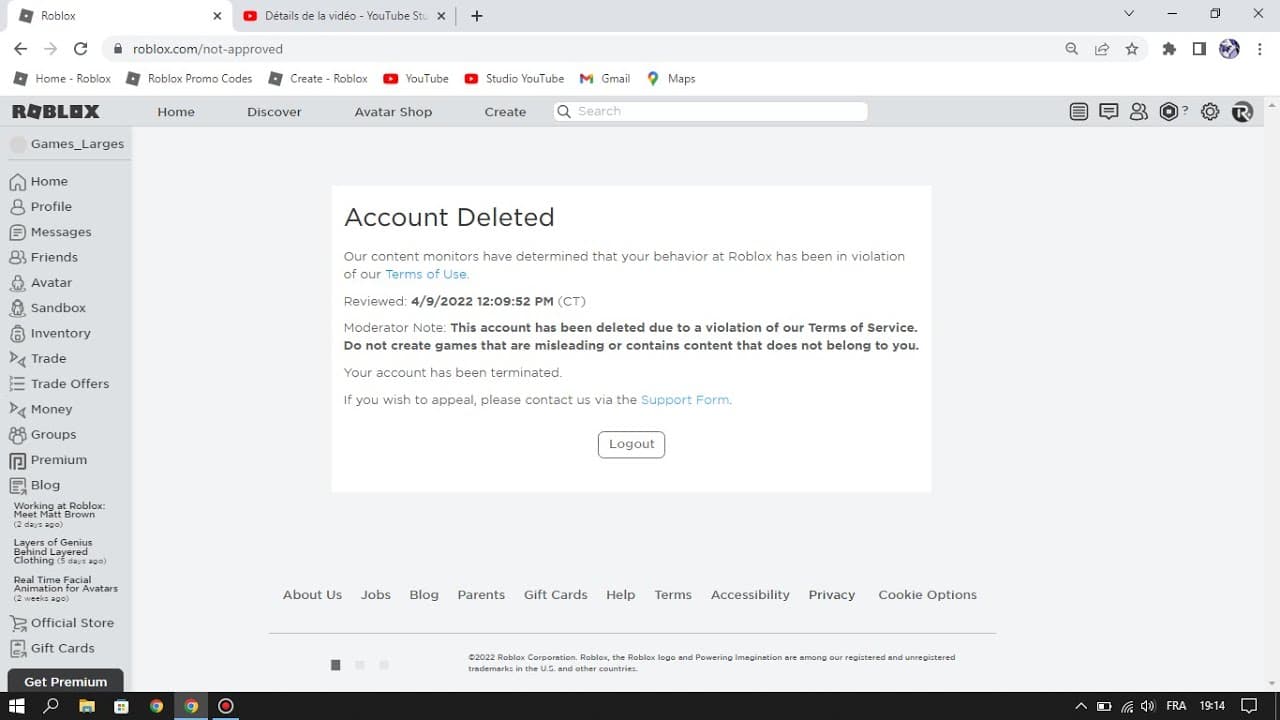Open the About Us footer link

point(312,595)
